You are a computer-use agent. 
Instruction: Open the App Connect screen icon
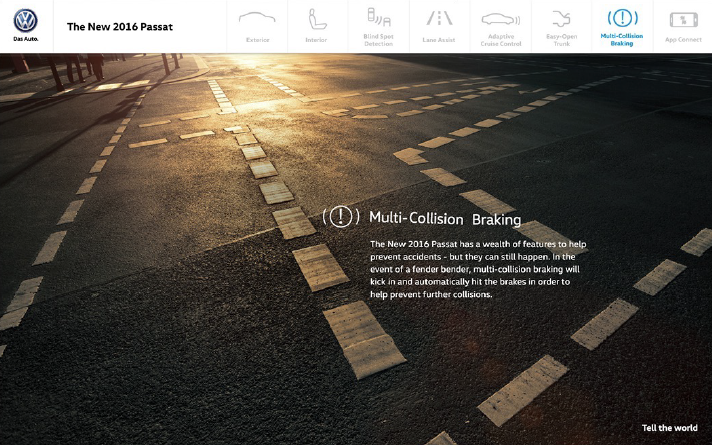pyautogui.click(x=683, y=19)
